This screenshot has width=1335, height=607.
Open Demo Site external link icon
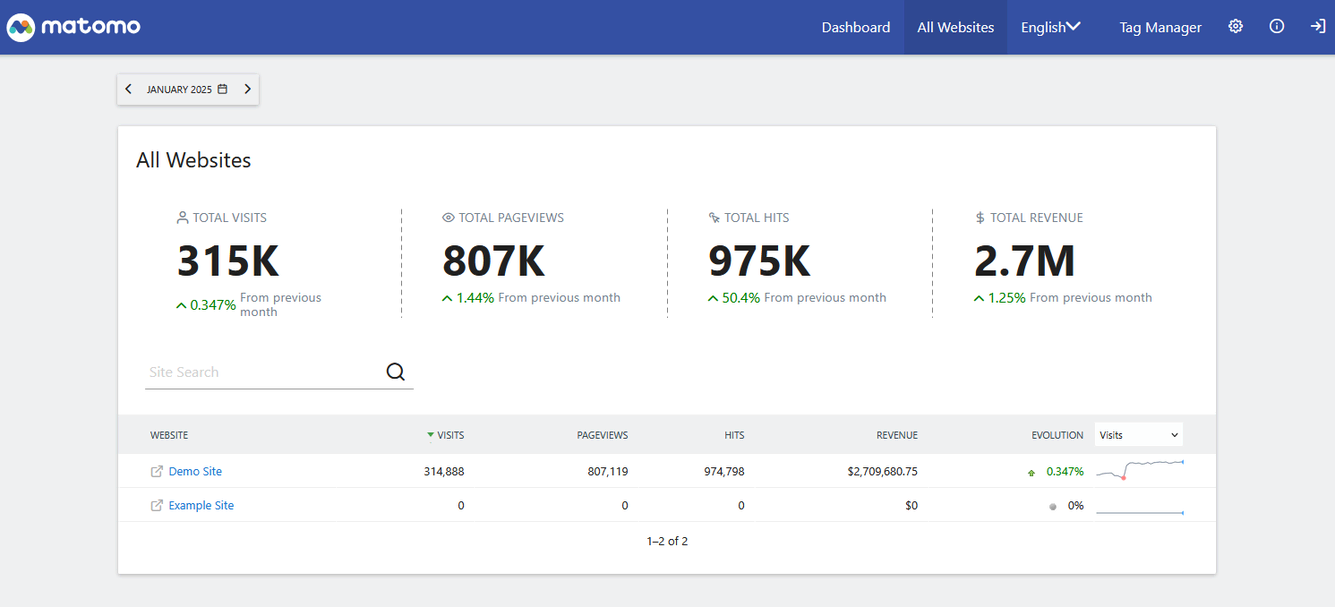[156, 472]
